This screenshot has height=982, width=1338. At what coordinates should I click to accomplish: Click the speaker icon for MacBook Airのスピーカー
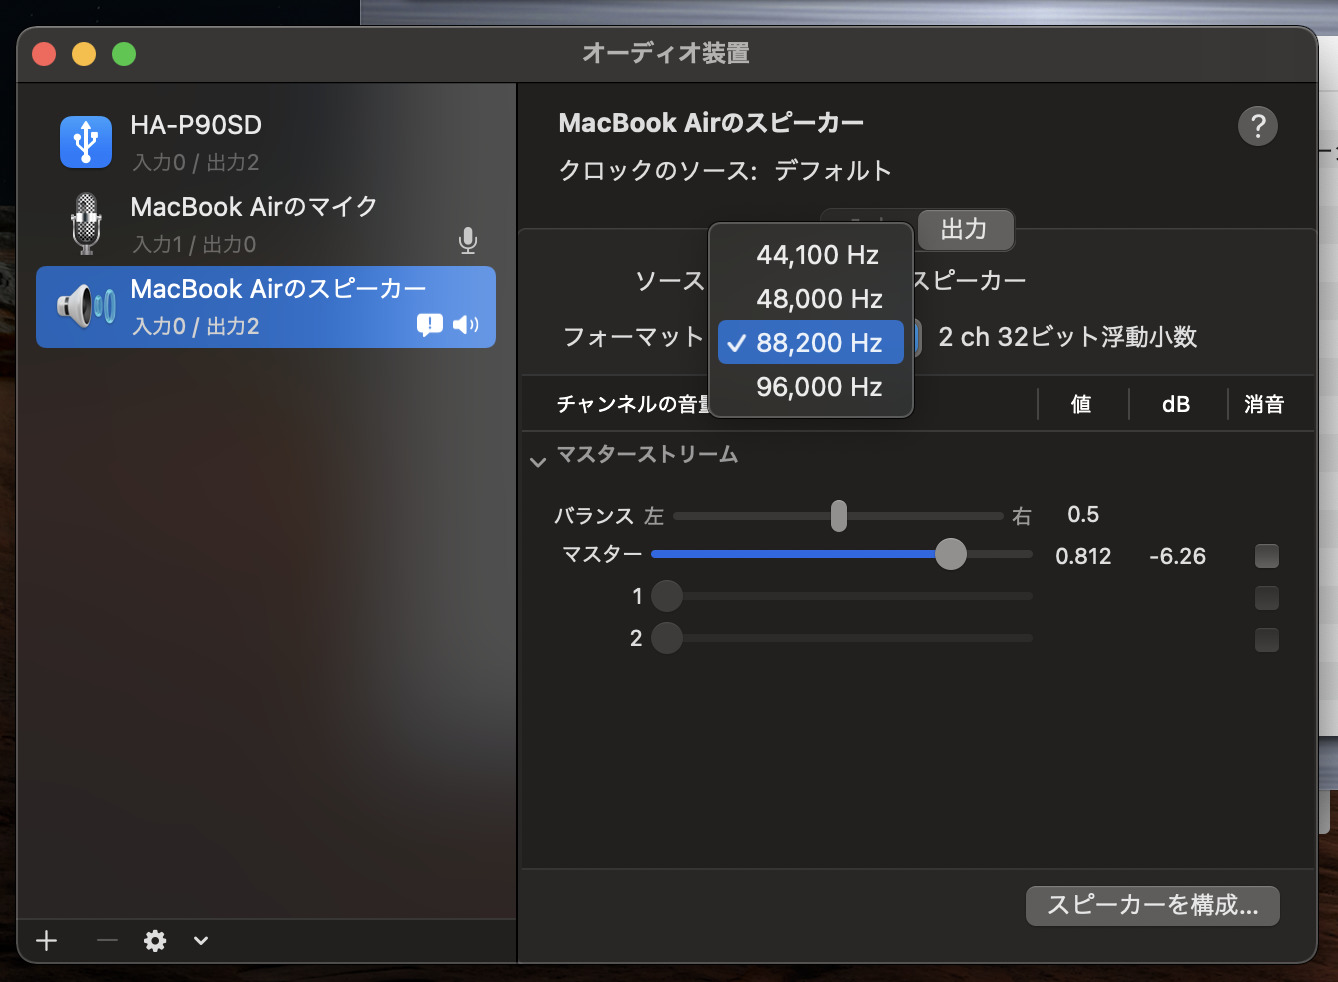pyautogui.click(x=86, y=306)
